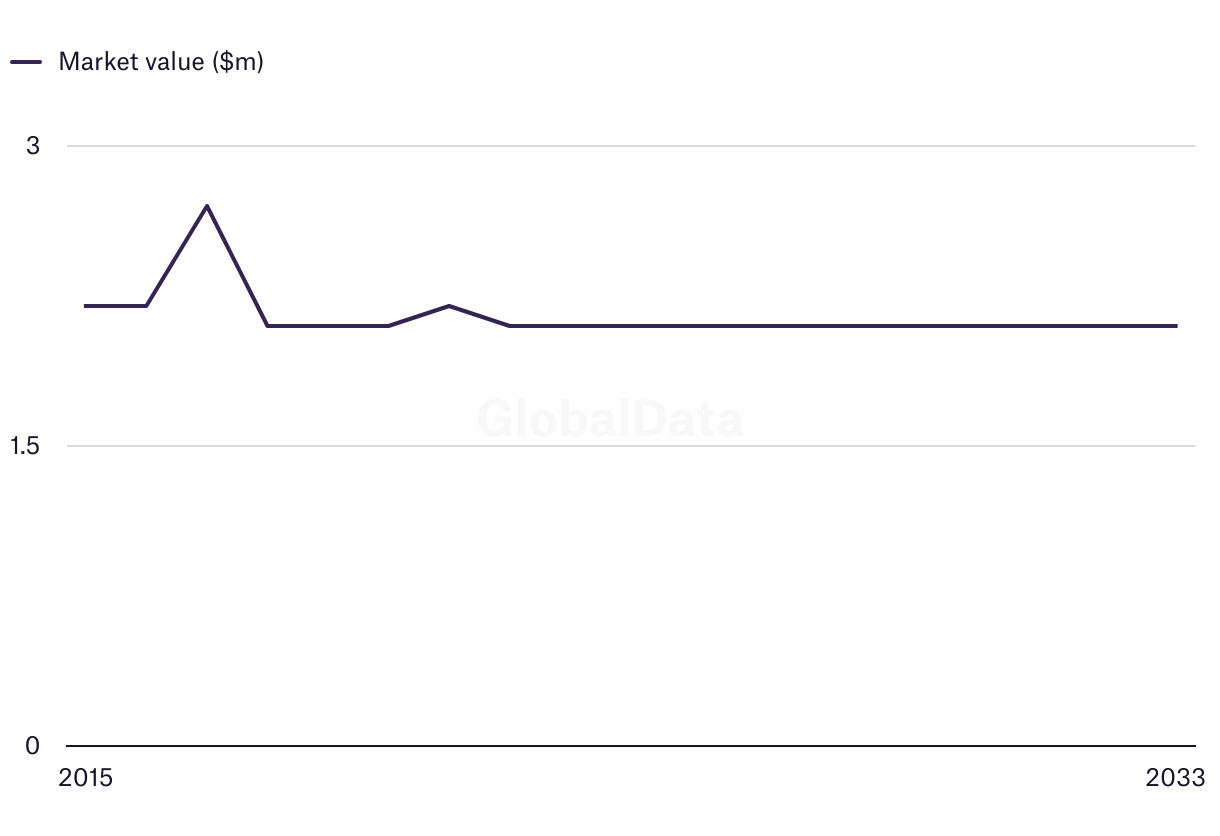Click the valley point right after the peak
1220x836 pixels.
pyautogui.click(x=268, y=326)
